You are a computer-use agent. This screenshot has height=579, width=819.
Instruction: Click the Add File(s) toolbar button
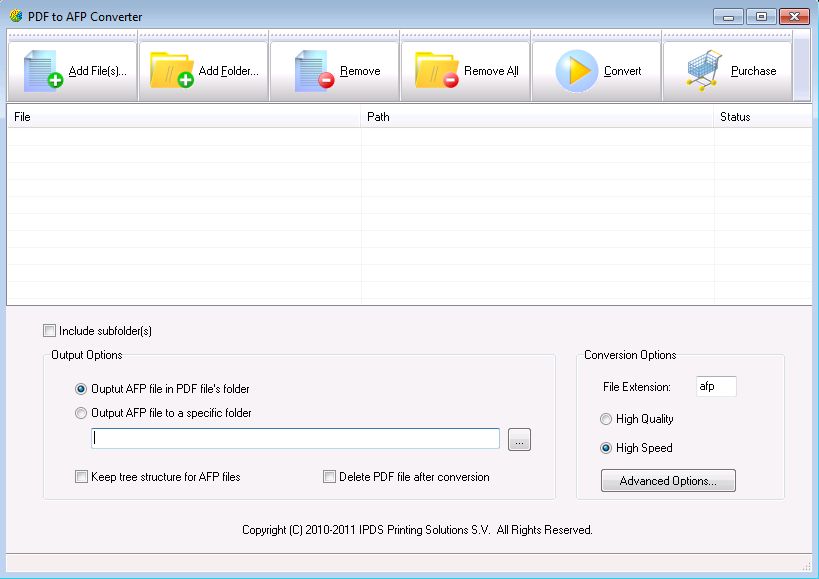(x=73, y=70)
